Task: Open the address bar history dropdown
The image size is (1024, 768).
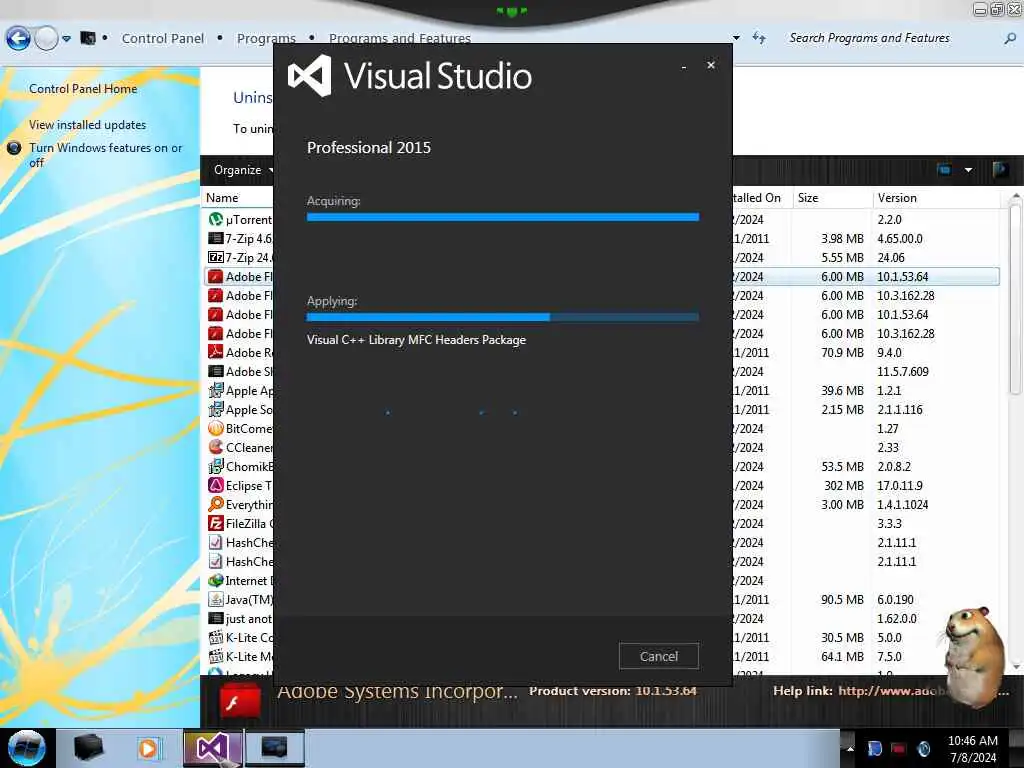Action: click(x=737, y=38)
